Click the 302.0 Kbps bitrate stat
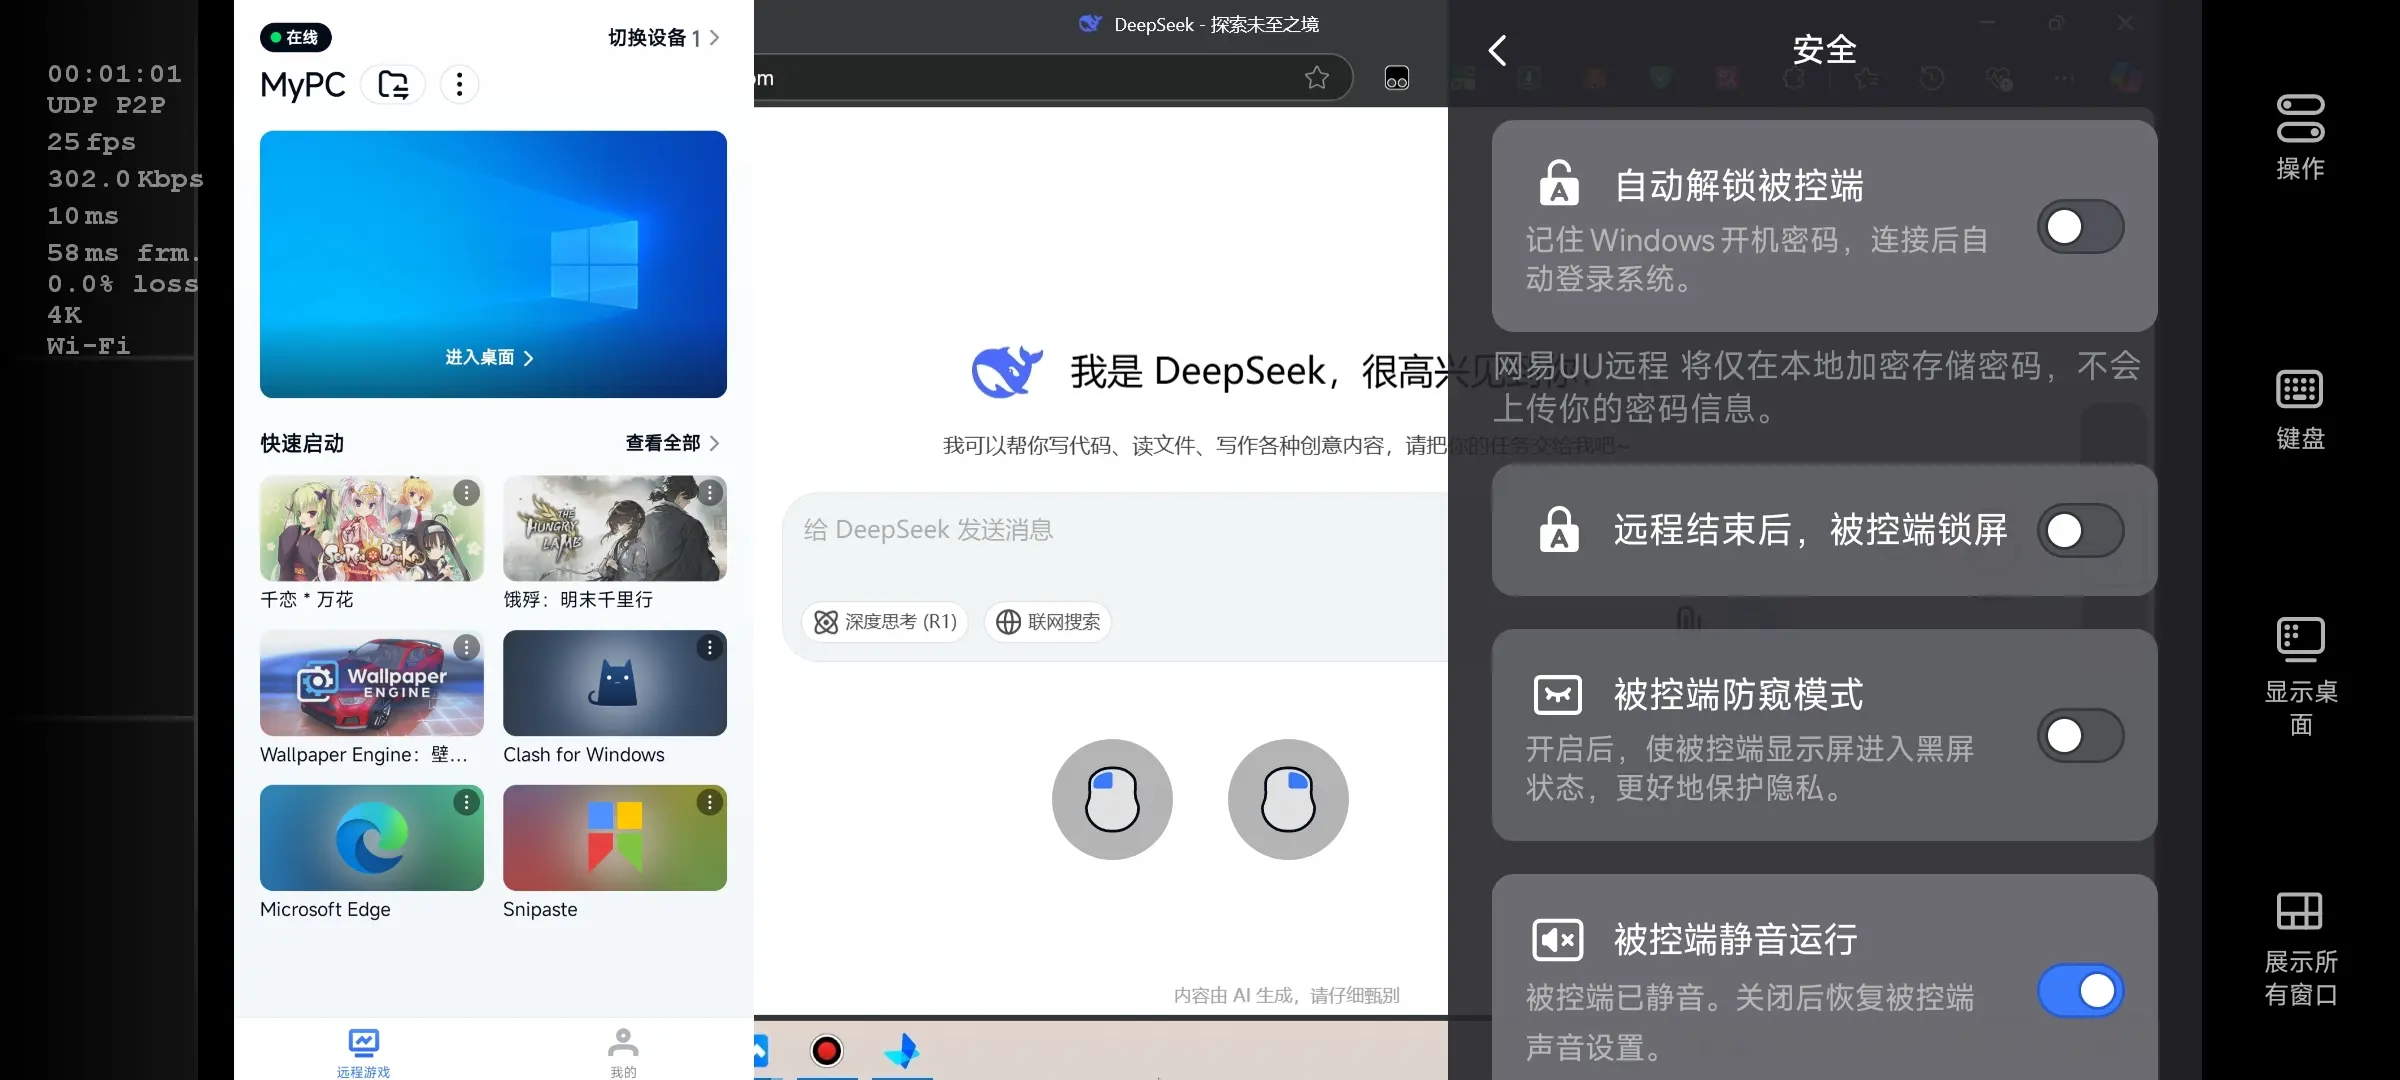 pyautogui.click(x=125, y=179)
